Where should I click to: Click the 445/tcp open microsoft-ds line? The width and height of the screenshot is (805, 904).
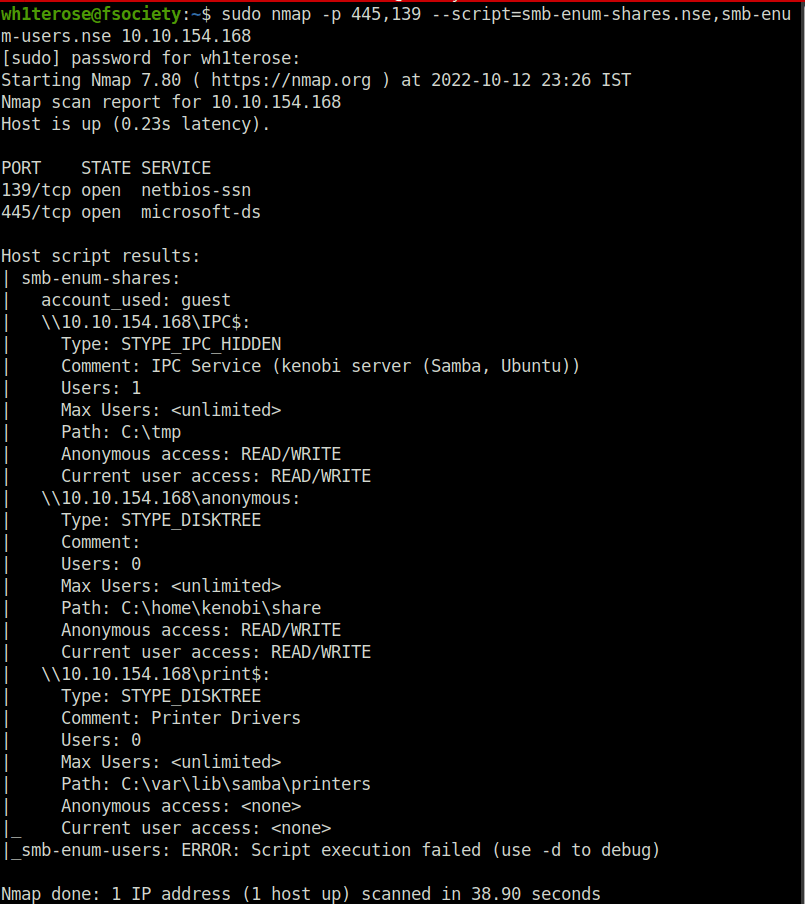[131, 212]
